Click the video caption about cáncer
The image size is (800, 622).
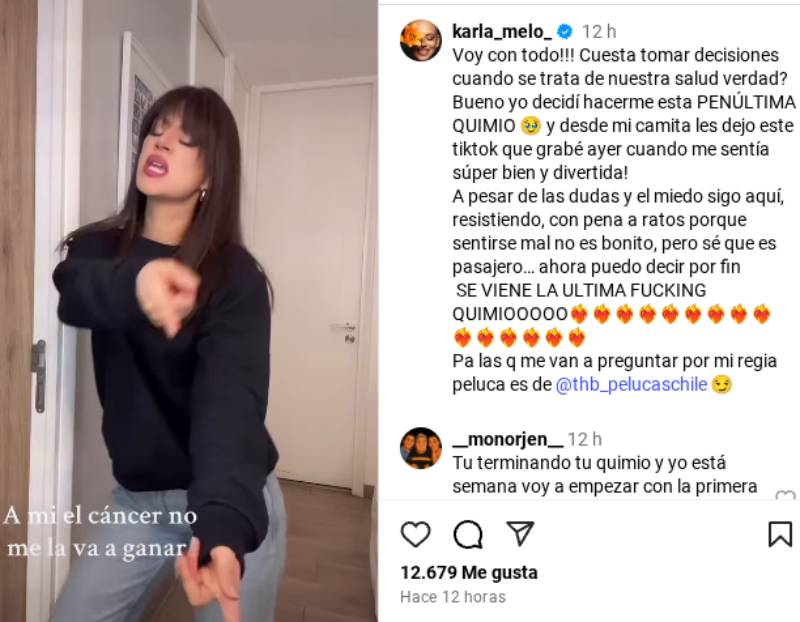click(99, 532)
